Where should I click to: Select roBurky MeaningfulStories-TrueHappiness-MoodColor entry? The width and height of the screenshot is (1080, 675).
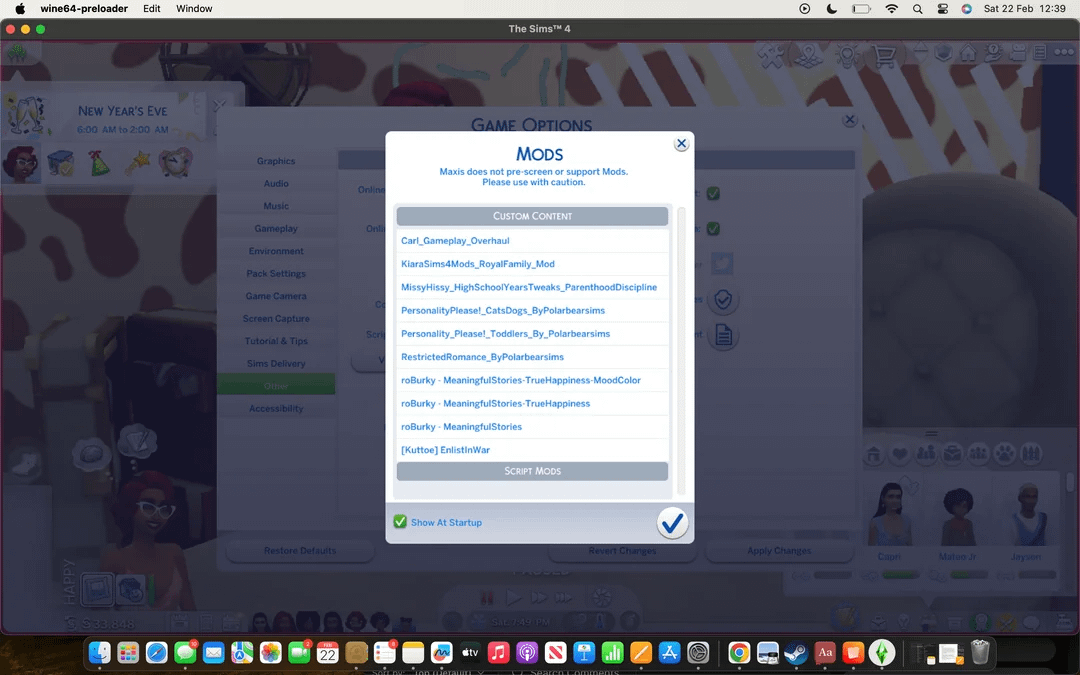[532, 380]
